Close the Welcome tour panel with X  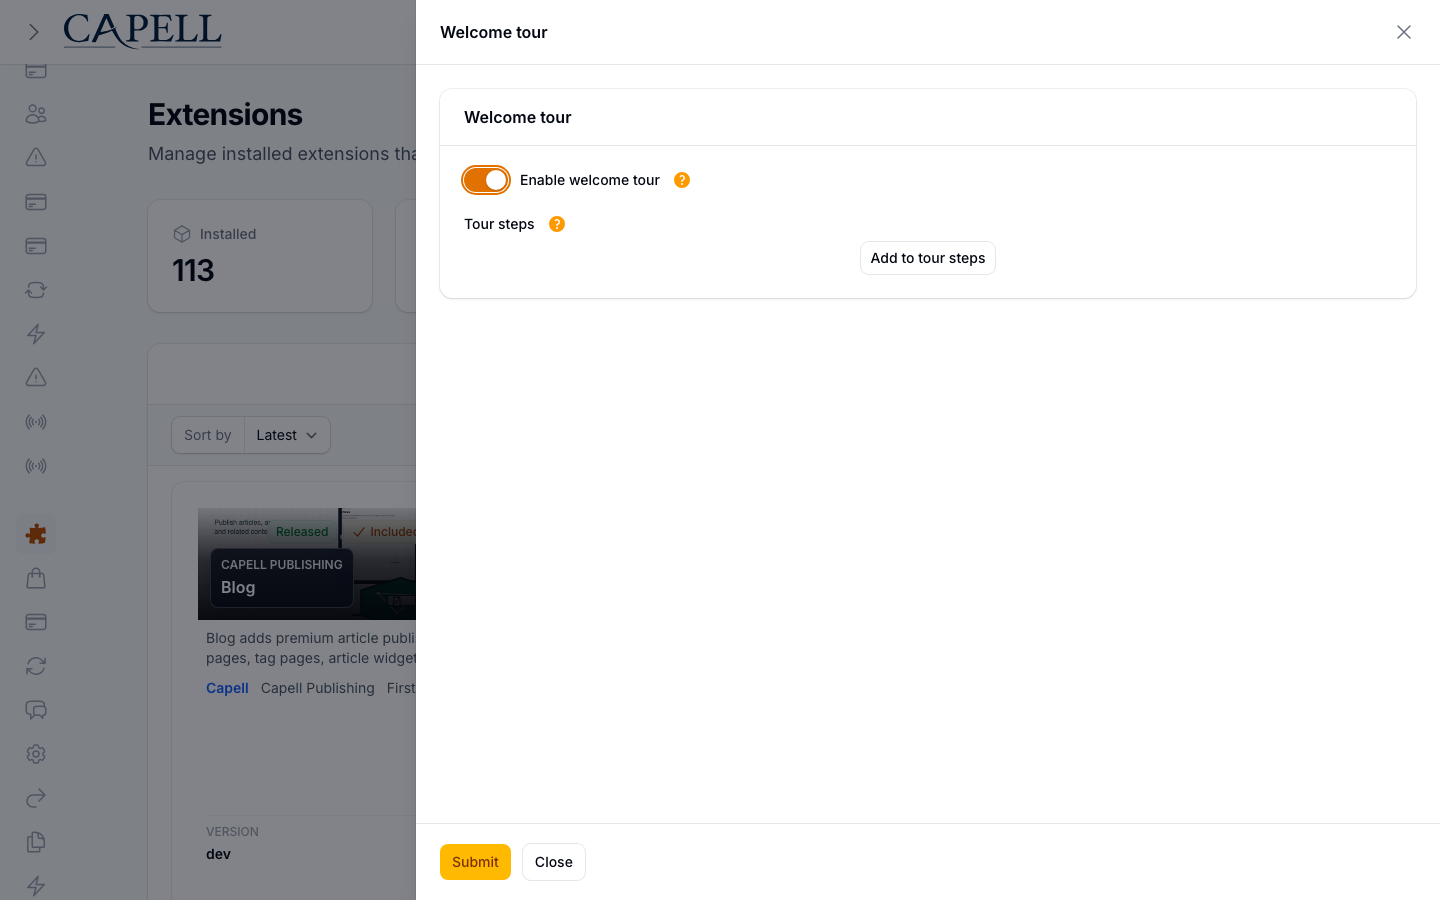click(1404, 32)
